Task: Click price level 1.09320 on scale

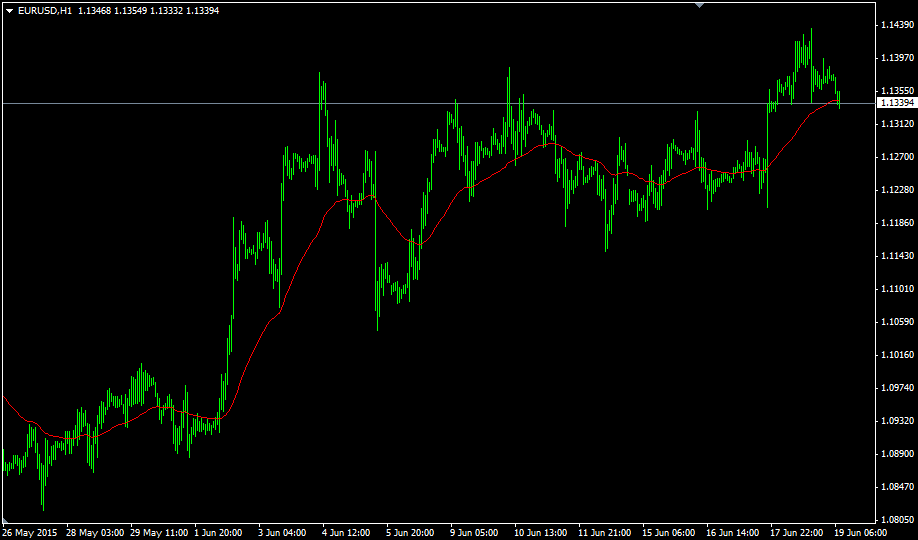Action: point(898,421)
